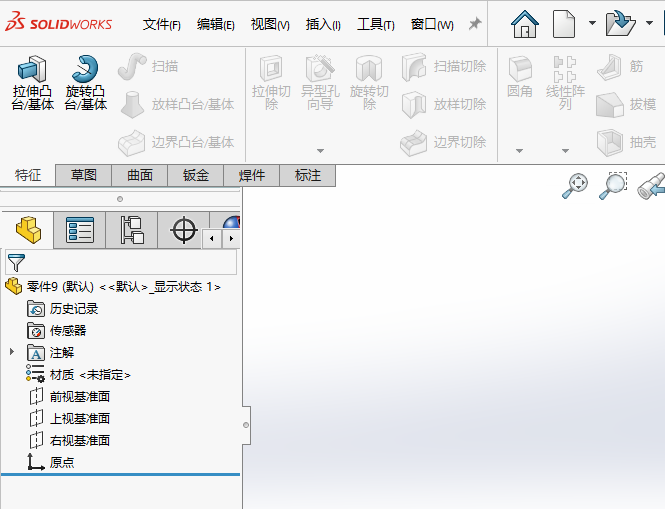Open the 文件(F) menu
665x509 pixels.
tap(162, 24)
